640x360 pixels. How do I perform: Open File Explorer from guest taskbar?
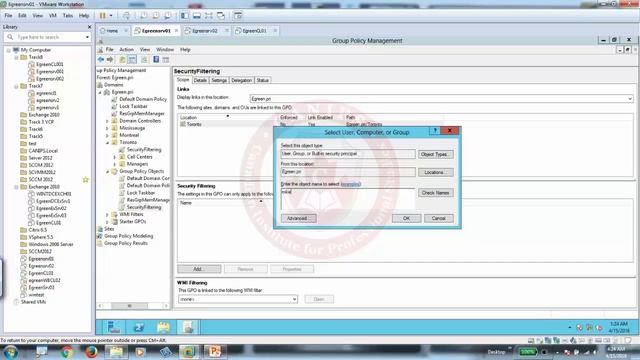tap(163, 327)
